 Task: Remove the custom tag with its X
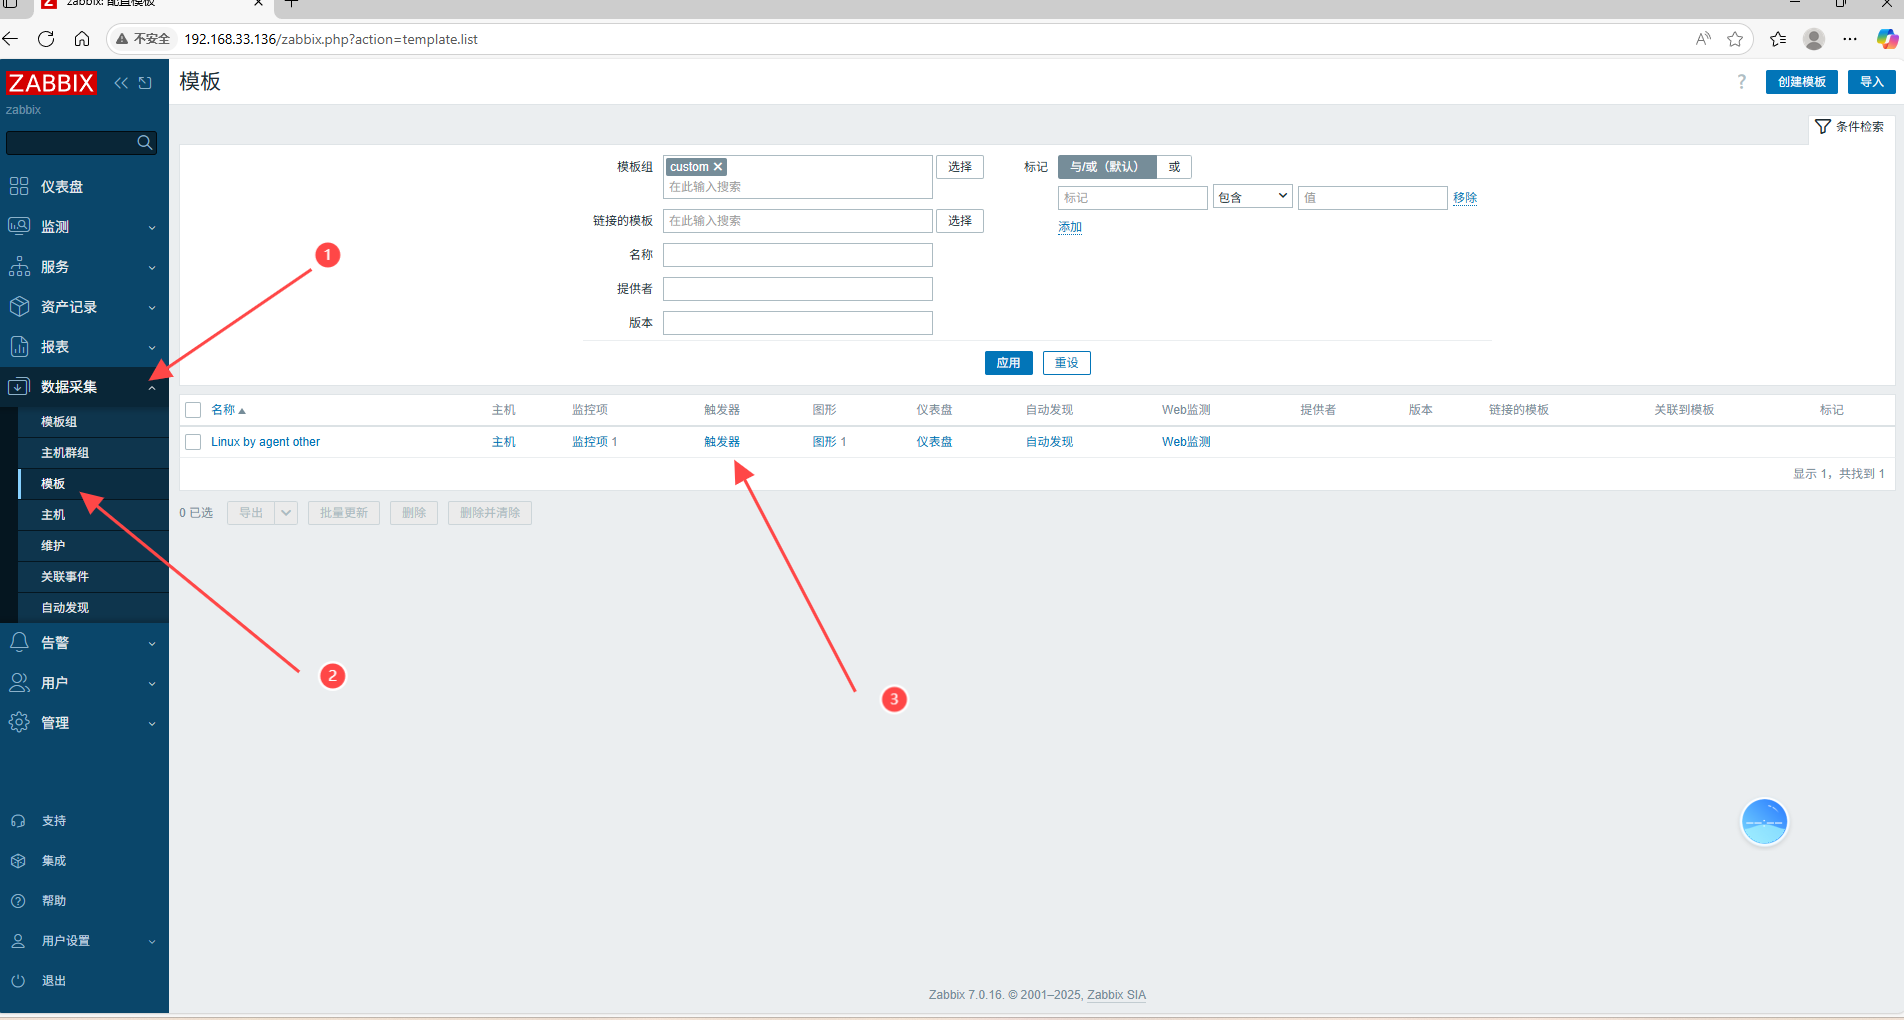718,167
